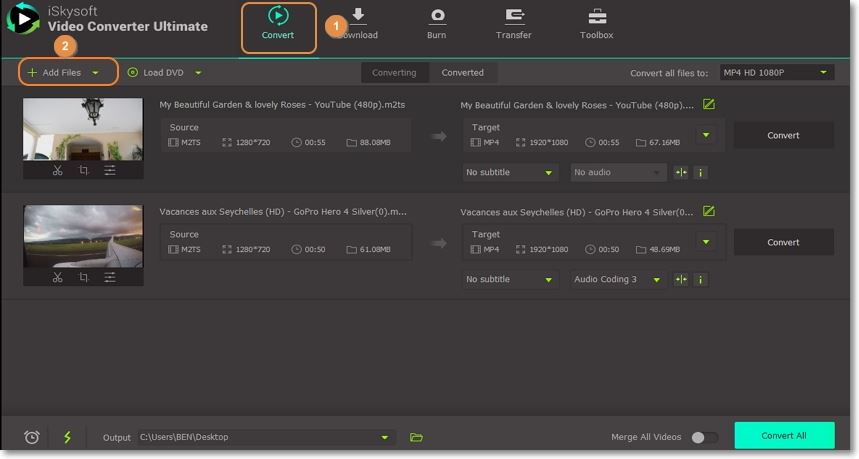Image resolution: width=859 pixels, height=459 pixels.
Task: Show media info for Vacances aux Seychelles video
Action: click(700, 279)
